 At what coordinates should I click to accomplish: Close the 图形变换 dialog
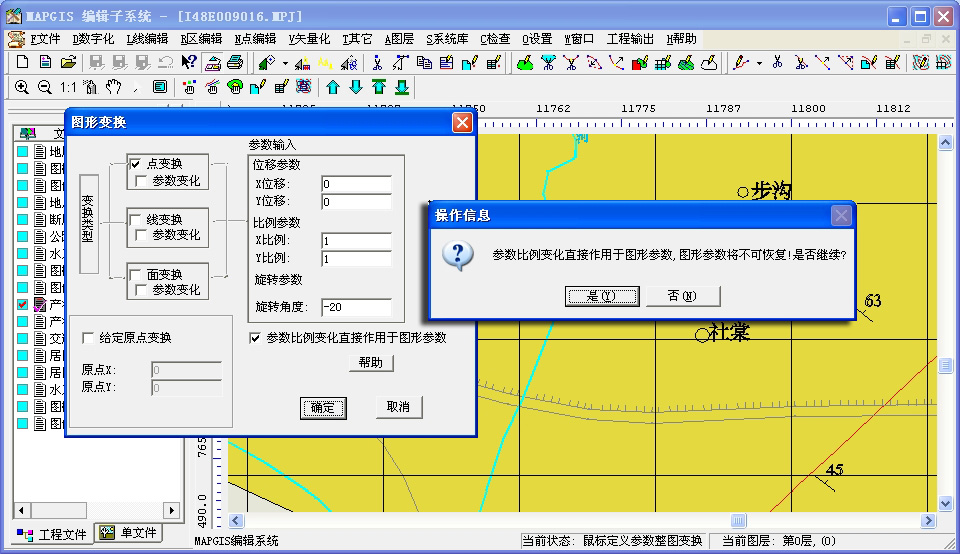coord(462,122)
